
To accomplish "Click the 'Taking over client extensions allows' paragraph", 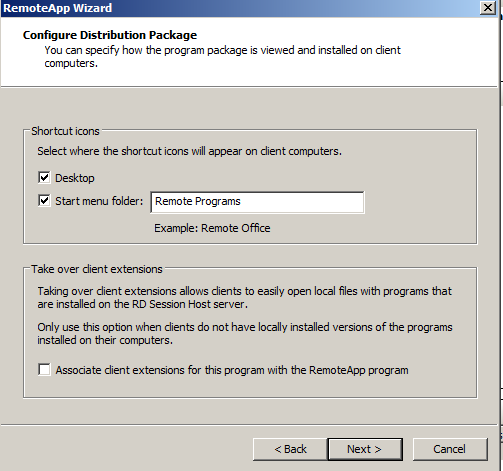I will click(244, 297).
